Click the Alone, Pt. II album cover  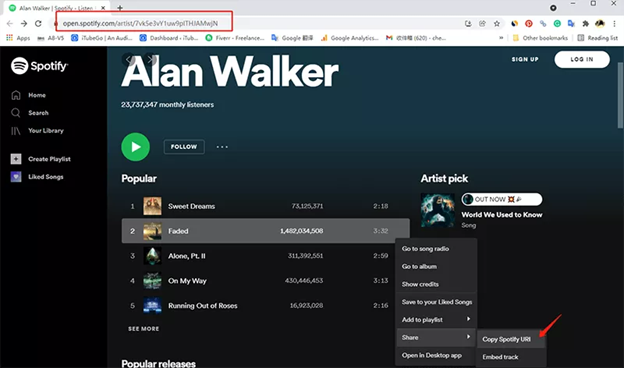coord(152,256)
